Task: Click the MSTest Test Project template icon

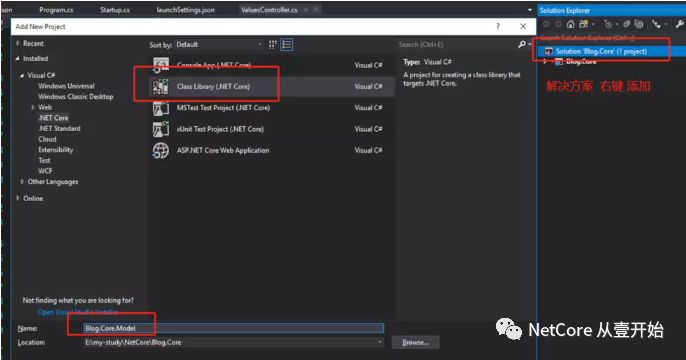Action: click(x=161, y=108)
